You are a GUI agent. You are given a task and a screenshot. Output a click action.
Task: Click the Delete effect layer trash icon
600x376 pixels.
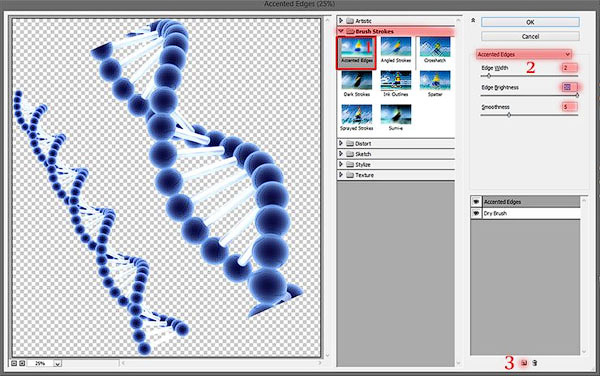(x=535, y=363)
